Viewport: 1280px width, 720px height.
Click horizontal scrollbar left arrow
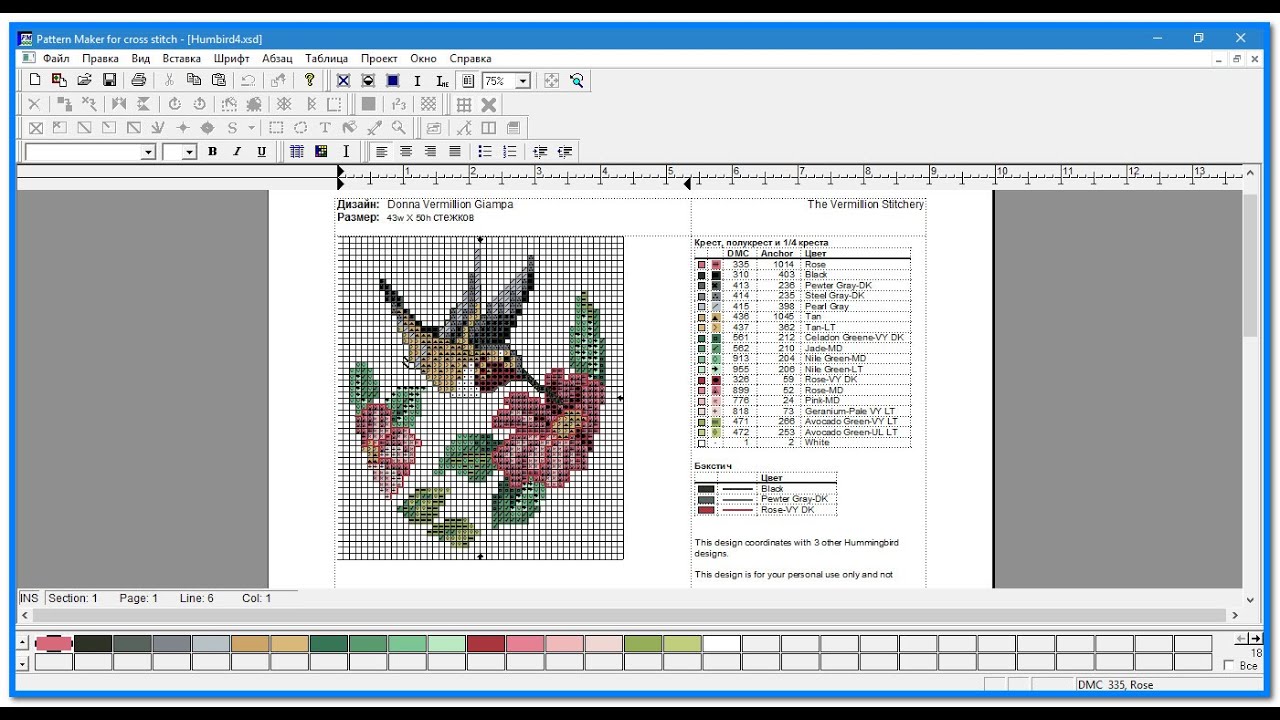click(x=24, y=616)
